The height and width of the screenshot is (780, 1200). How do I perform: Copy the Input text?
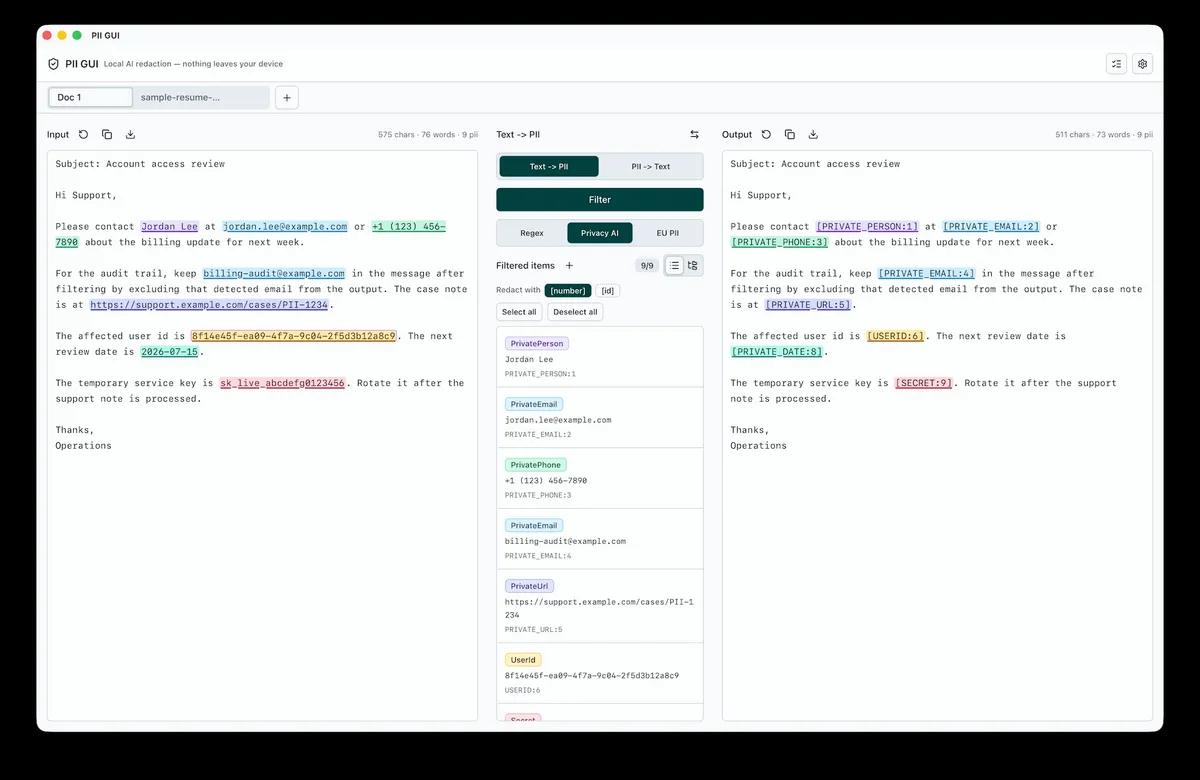click(x=107, y=134)
